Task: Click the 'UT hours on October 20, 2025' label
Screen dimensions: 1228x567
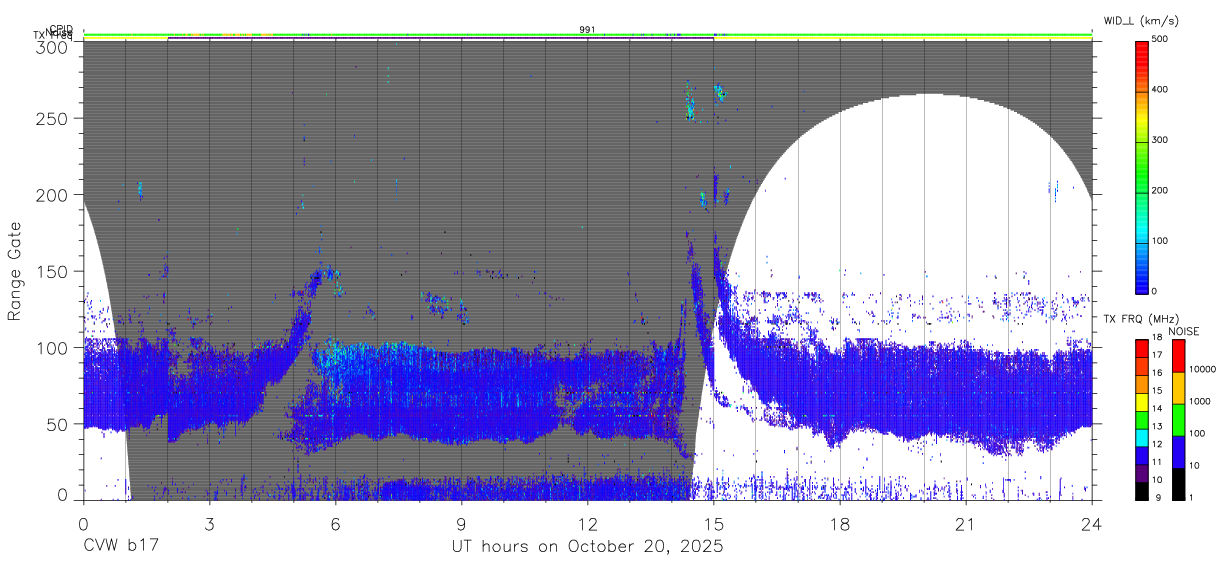Action: [x=588, y=547]
